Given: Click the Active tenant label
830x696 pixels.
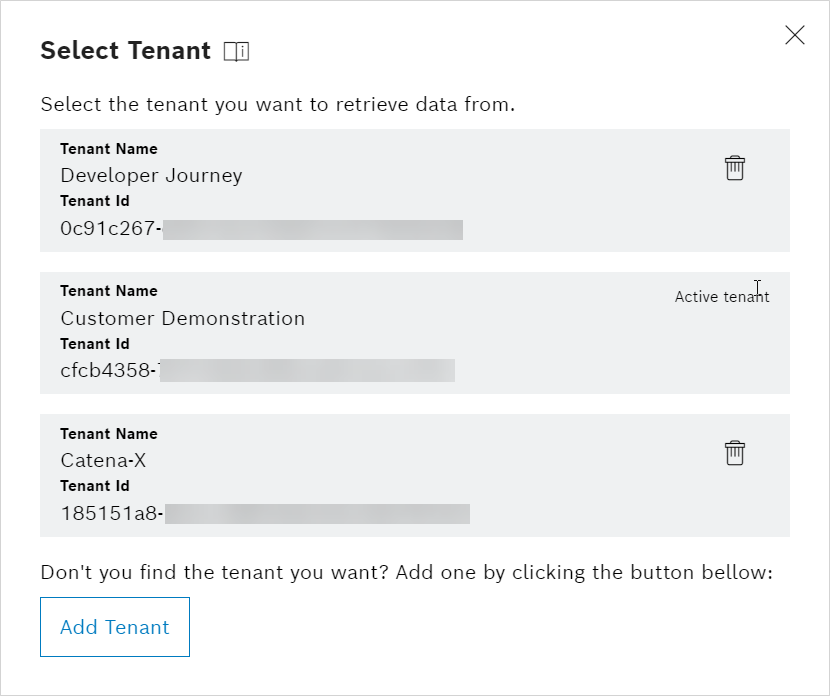Looking at the screenshot, I should coord(722,297).
